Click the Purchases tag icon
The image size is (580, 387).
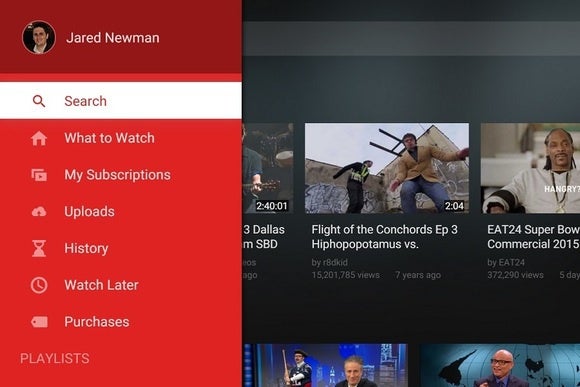click(39, 322)
